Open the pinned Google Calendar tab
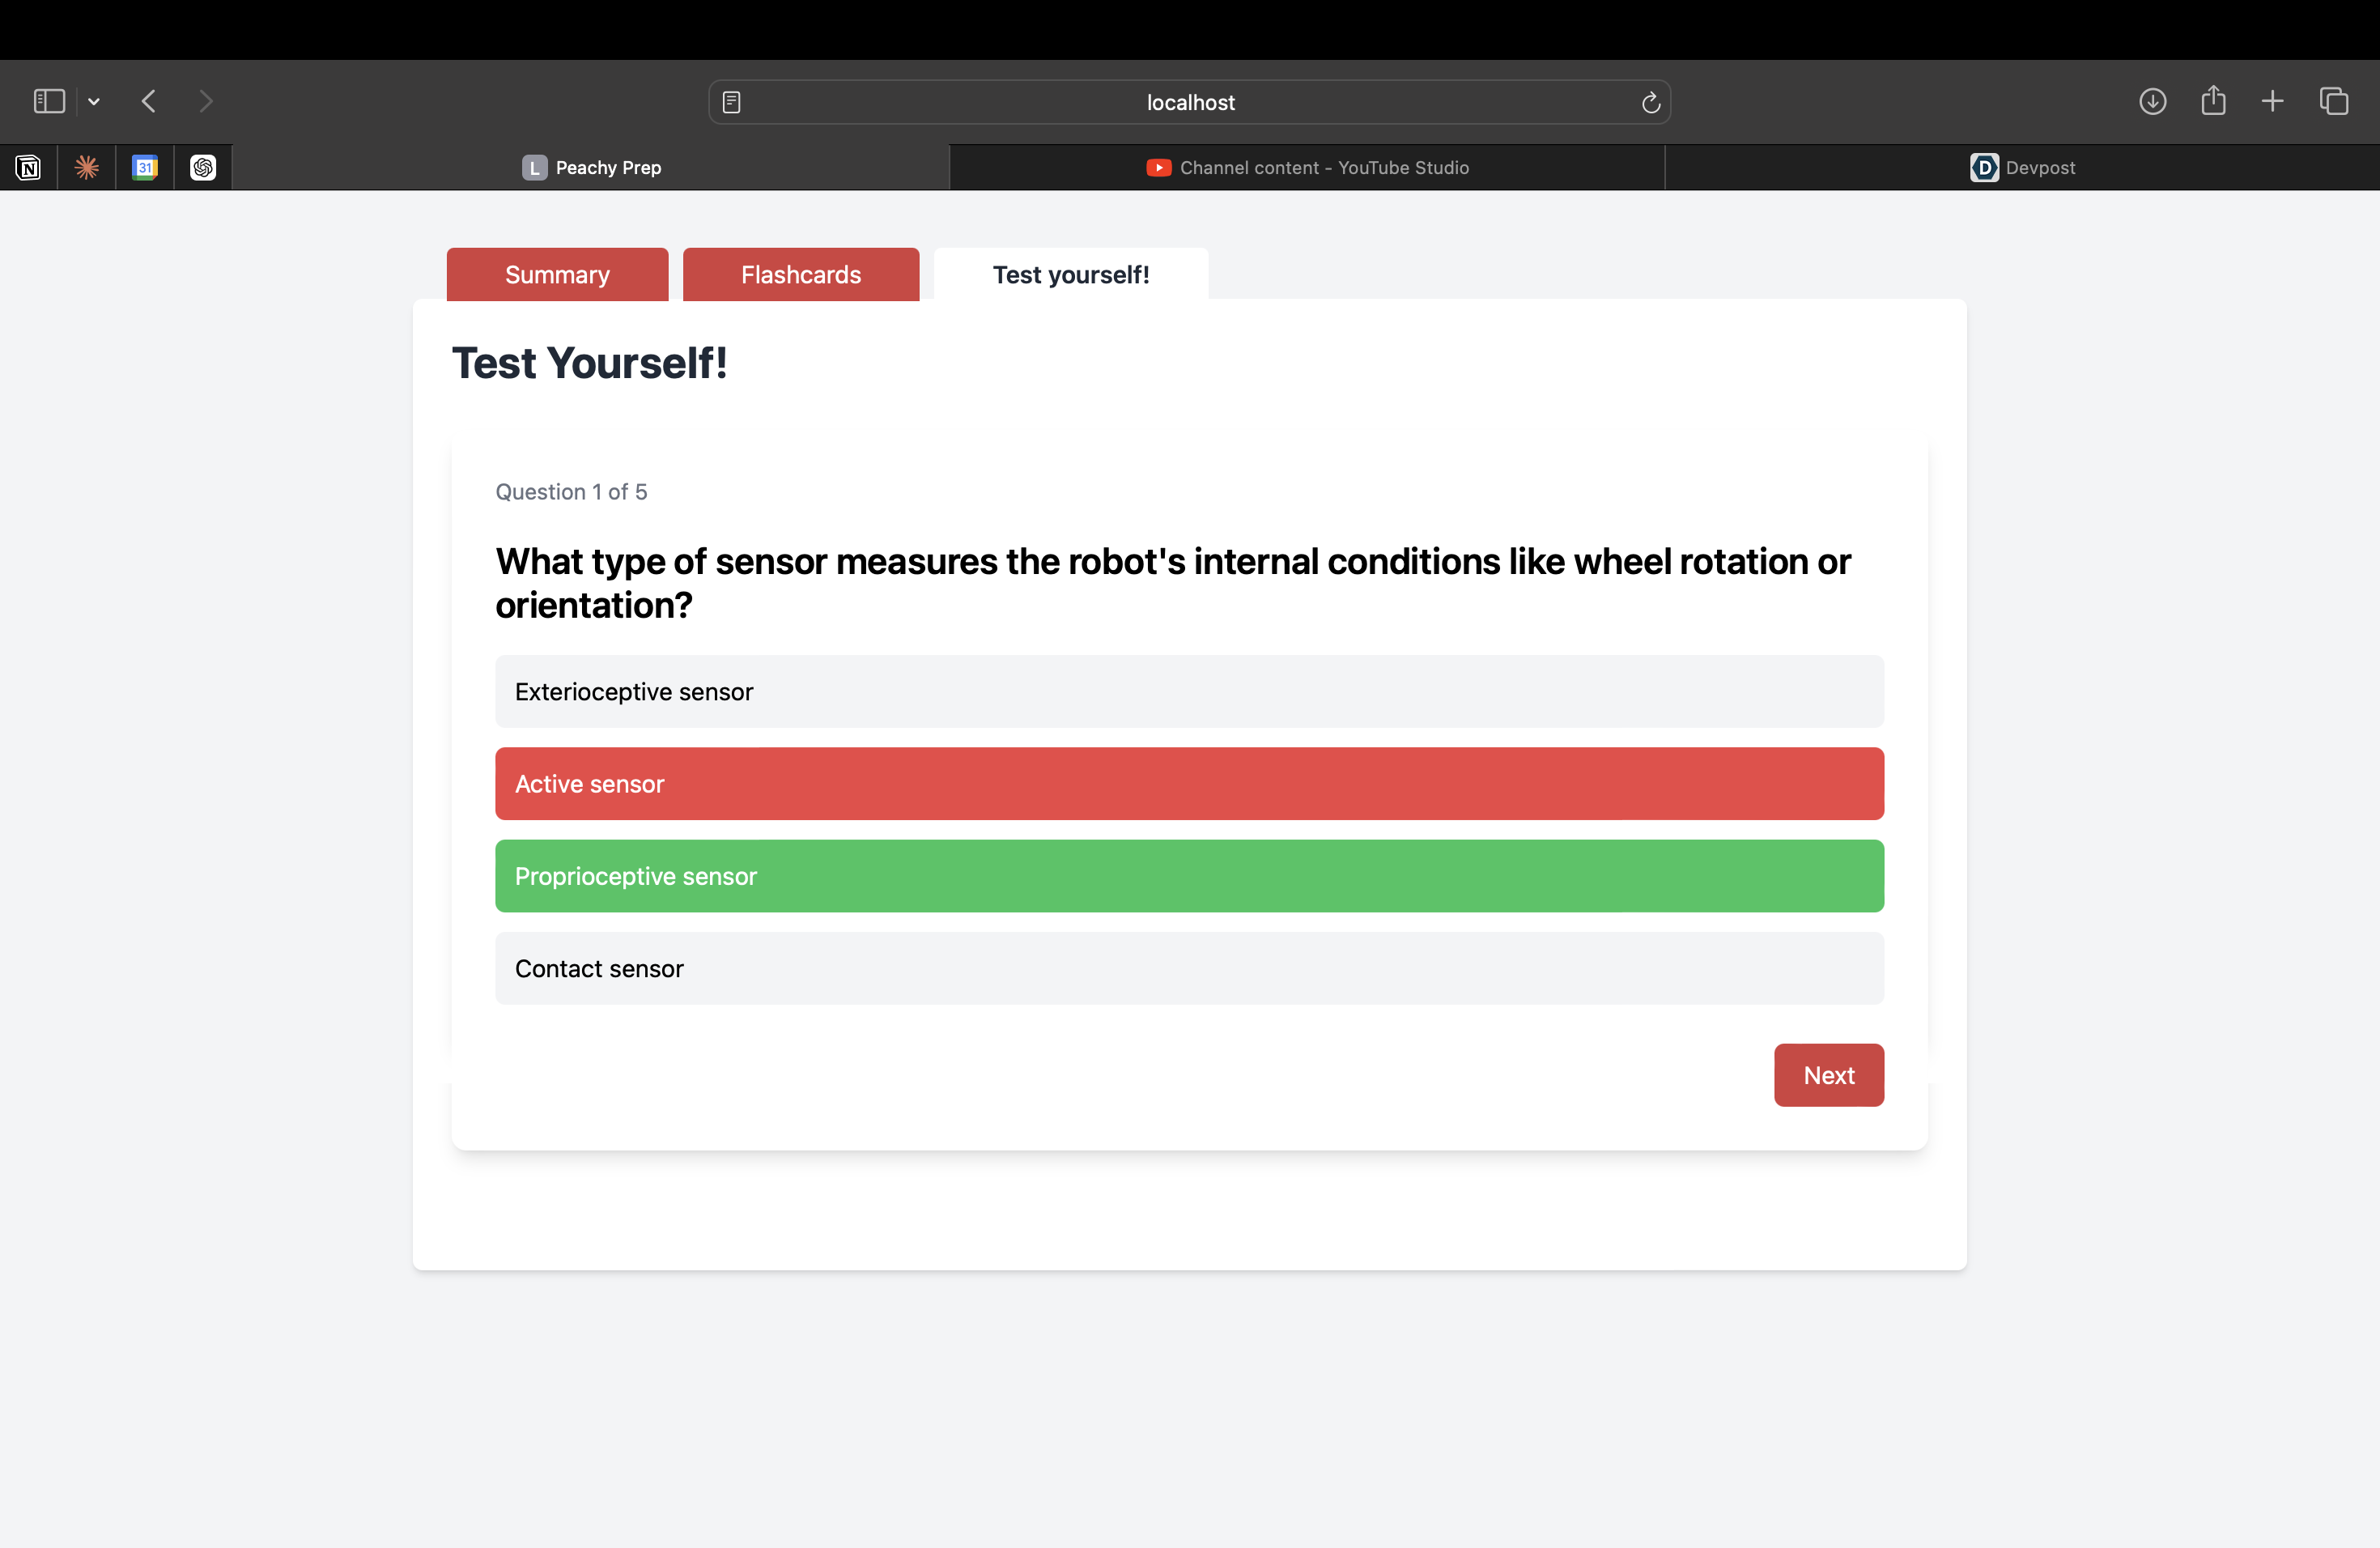Screen dimensions: 2380x1548 coord(145,167)
